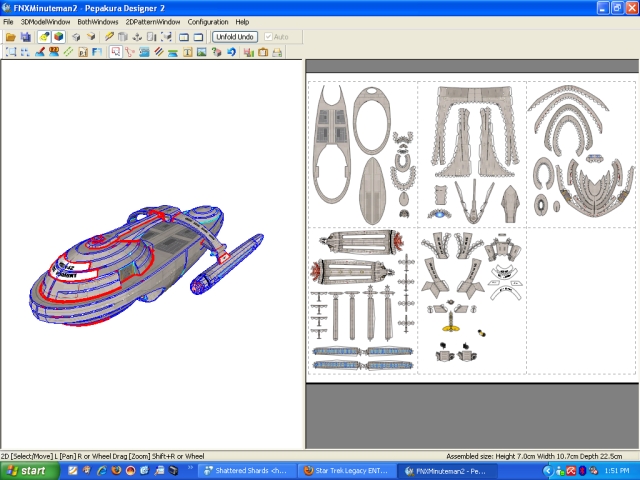Open the File menu
This screenshot has width=640, height=480.
[8, 22]
